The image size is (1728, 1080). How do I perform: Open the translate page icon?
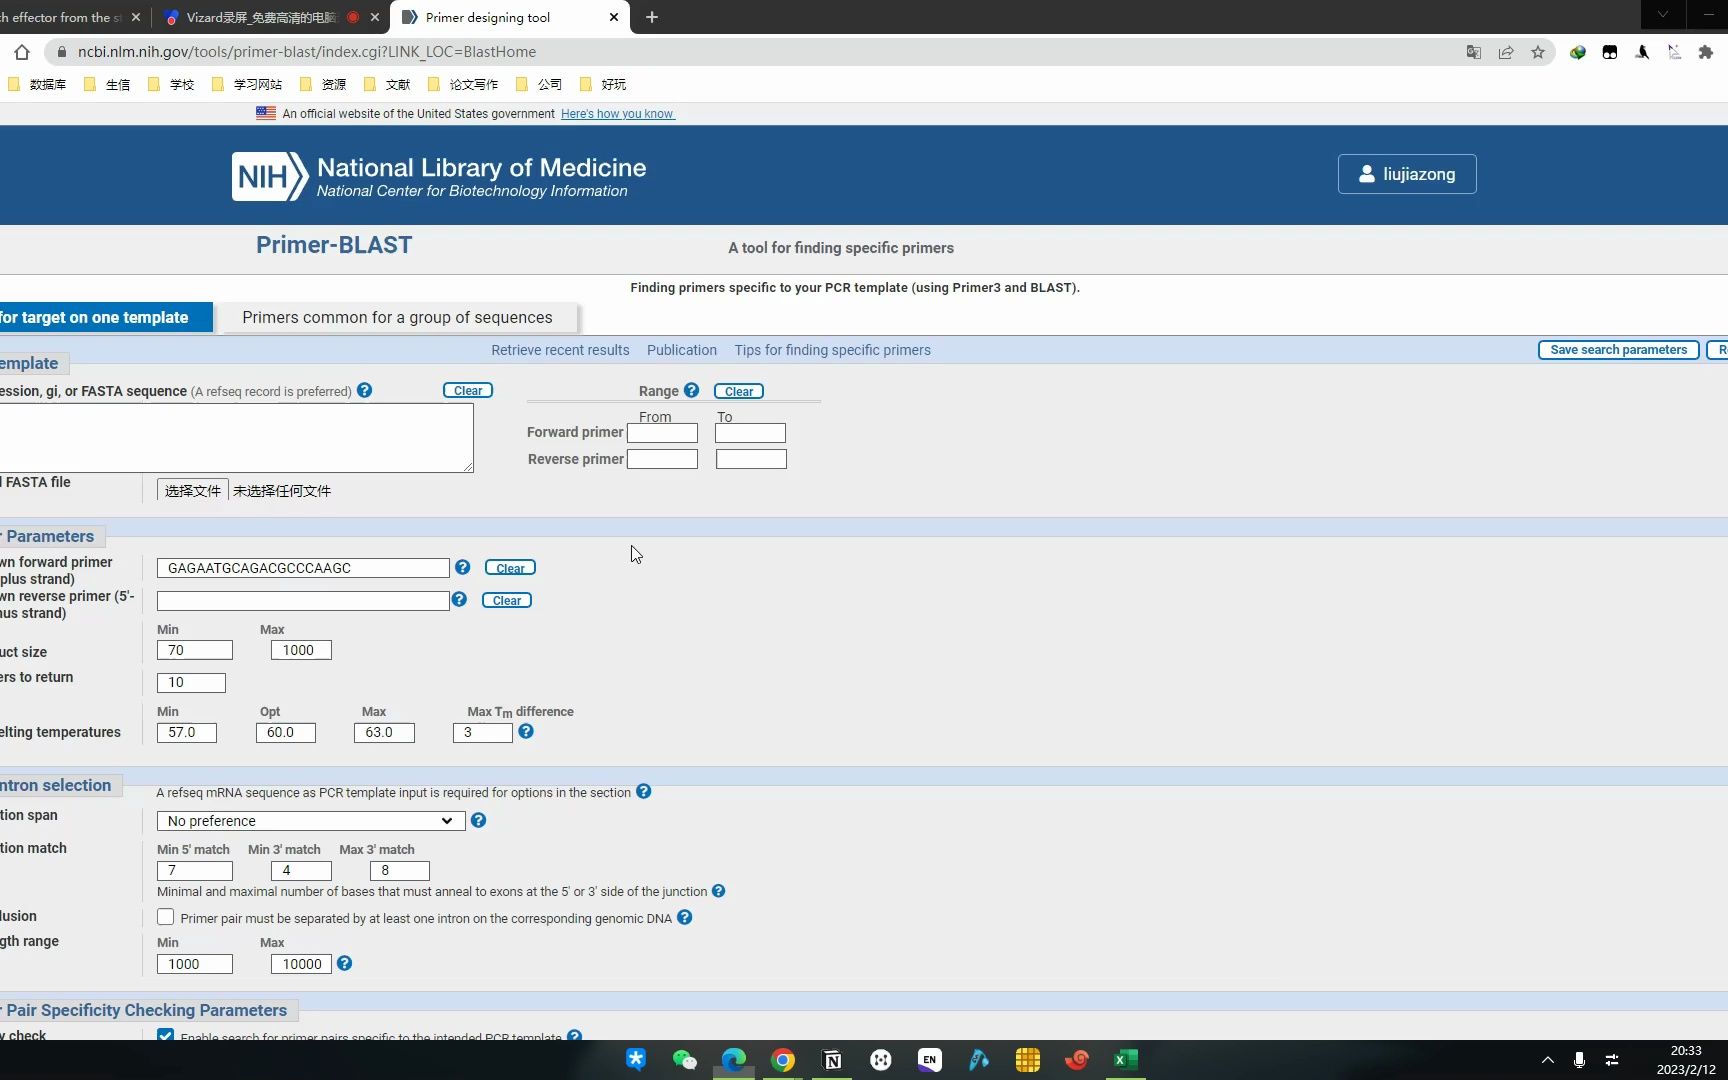click(x=1474, y=52)
